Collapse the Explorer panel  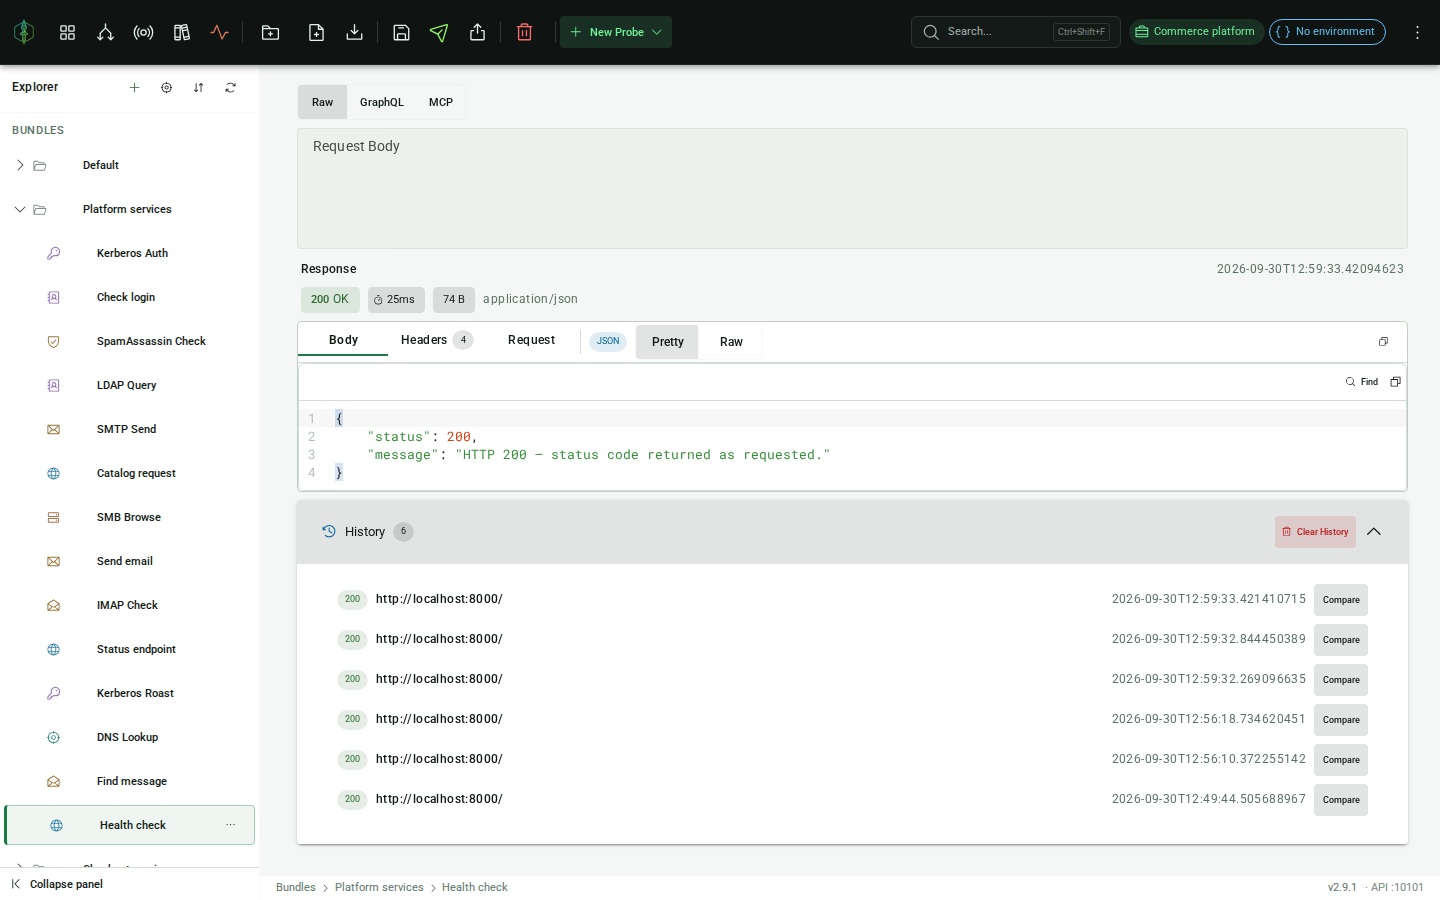[x=57, y=884]
